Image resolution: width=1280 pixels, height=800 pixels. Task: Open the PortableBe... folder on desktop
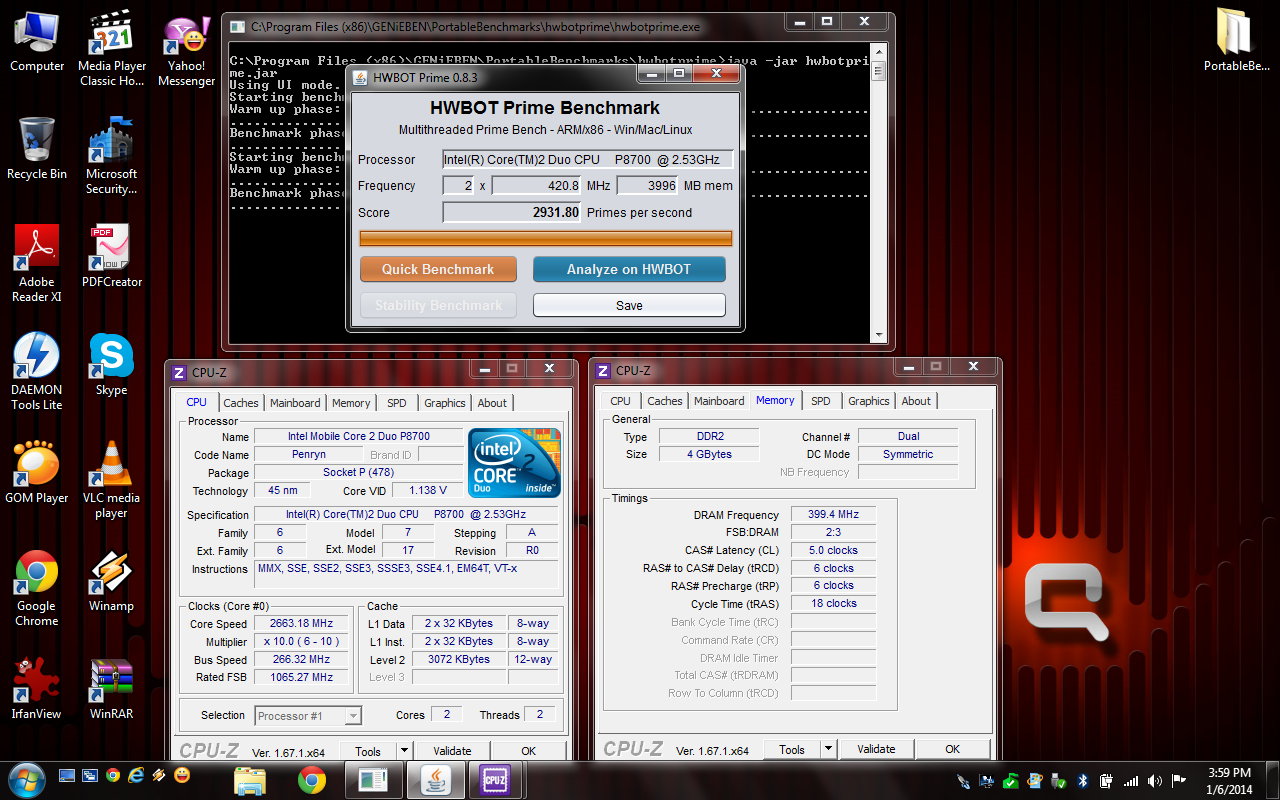click(1236, 41)
